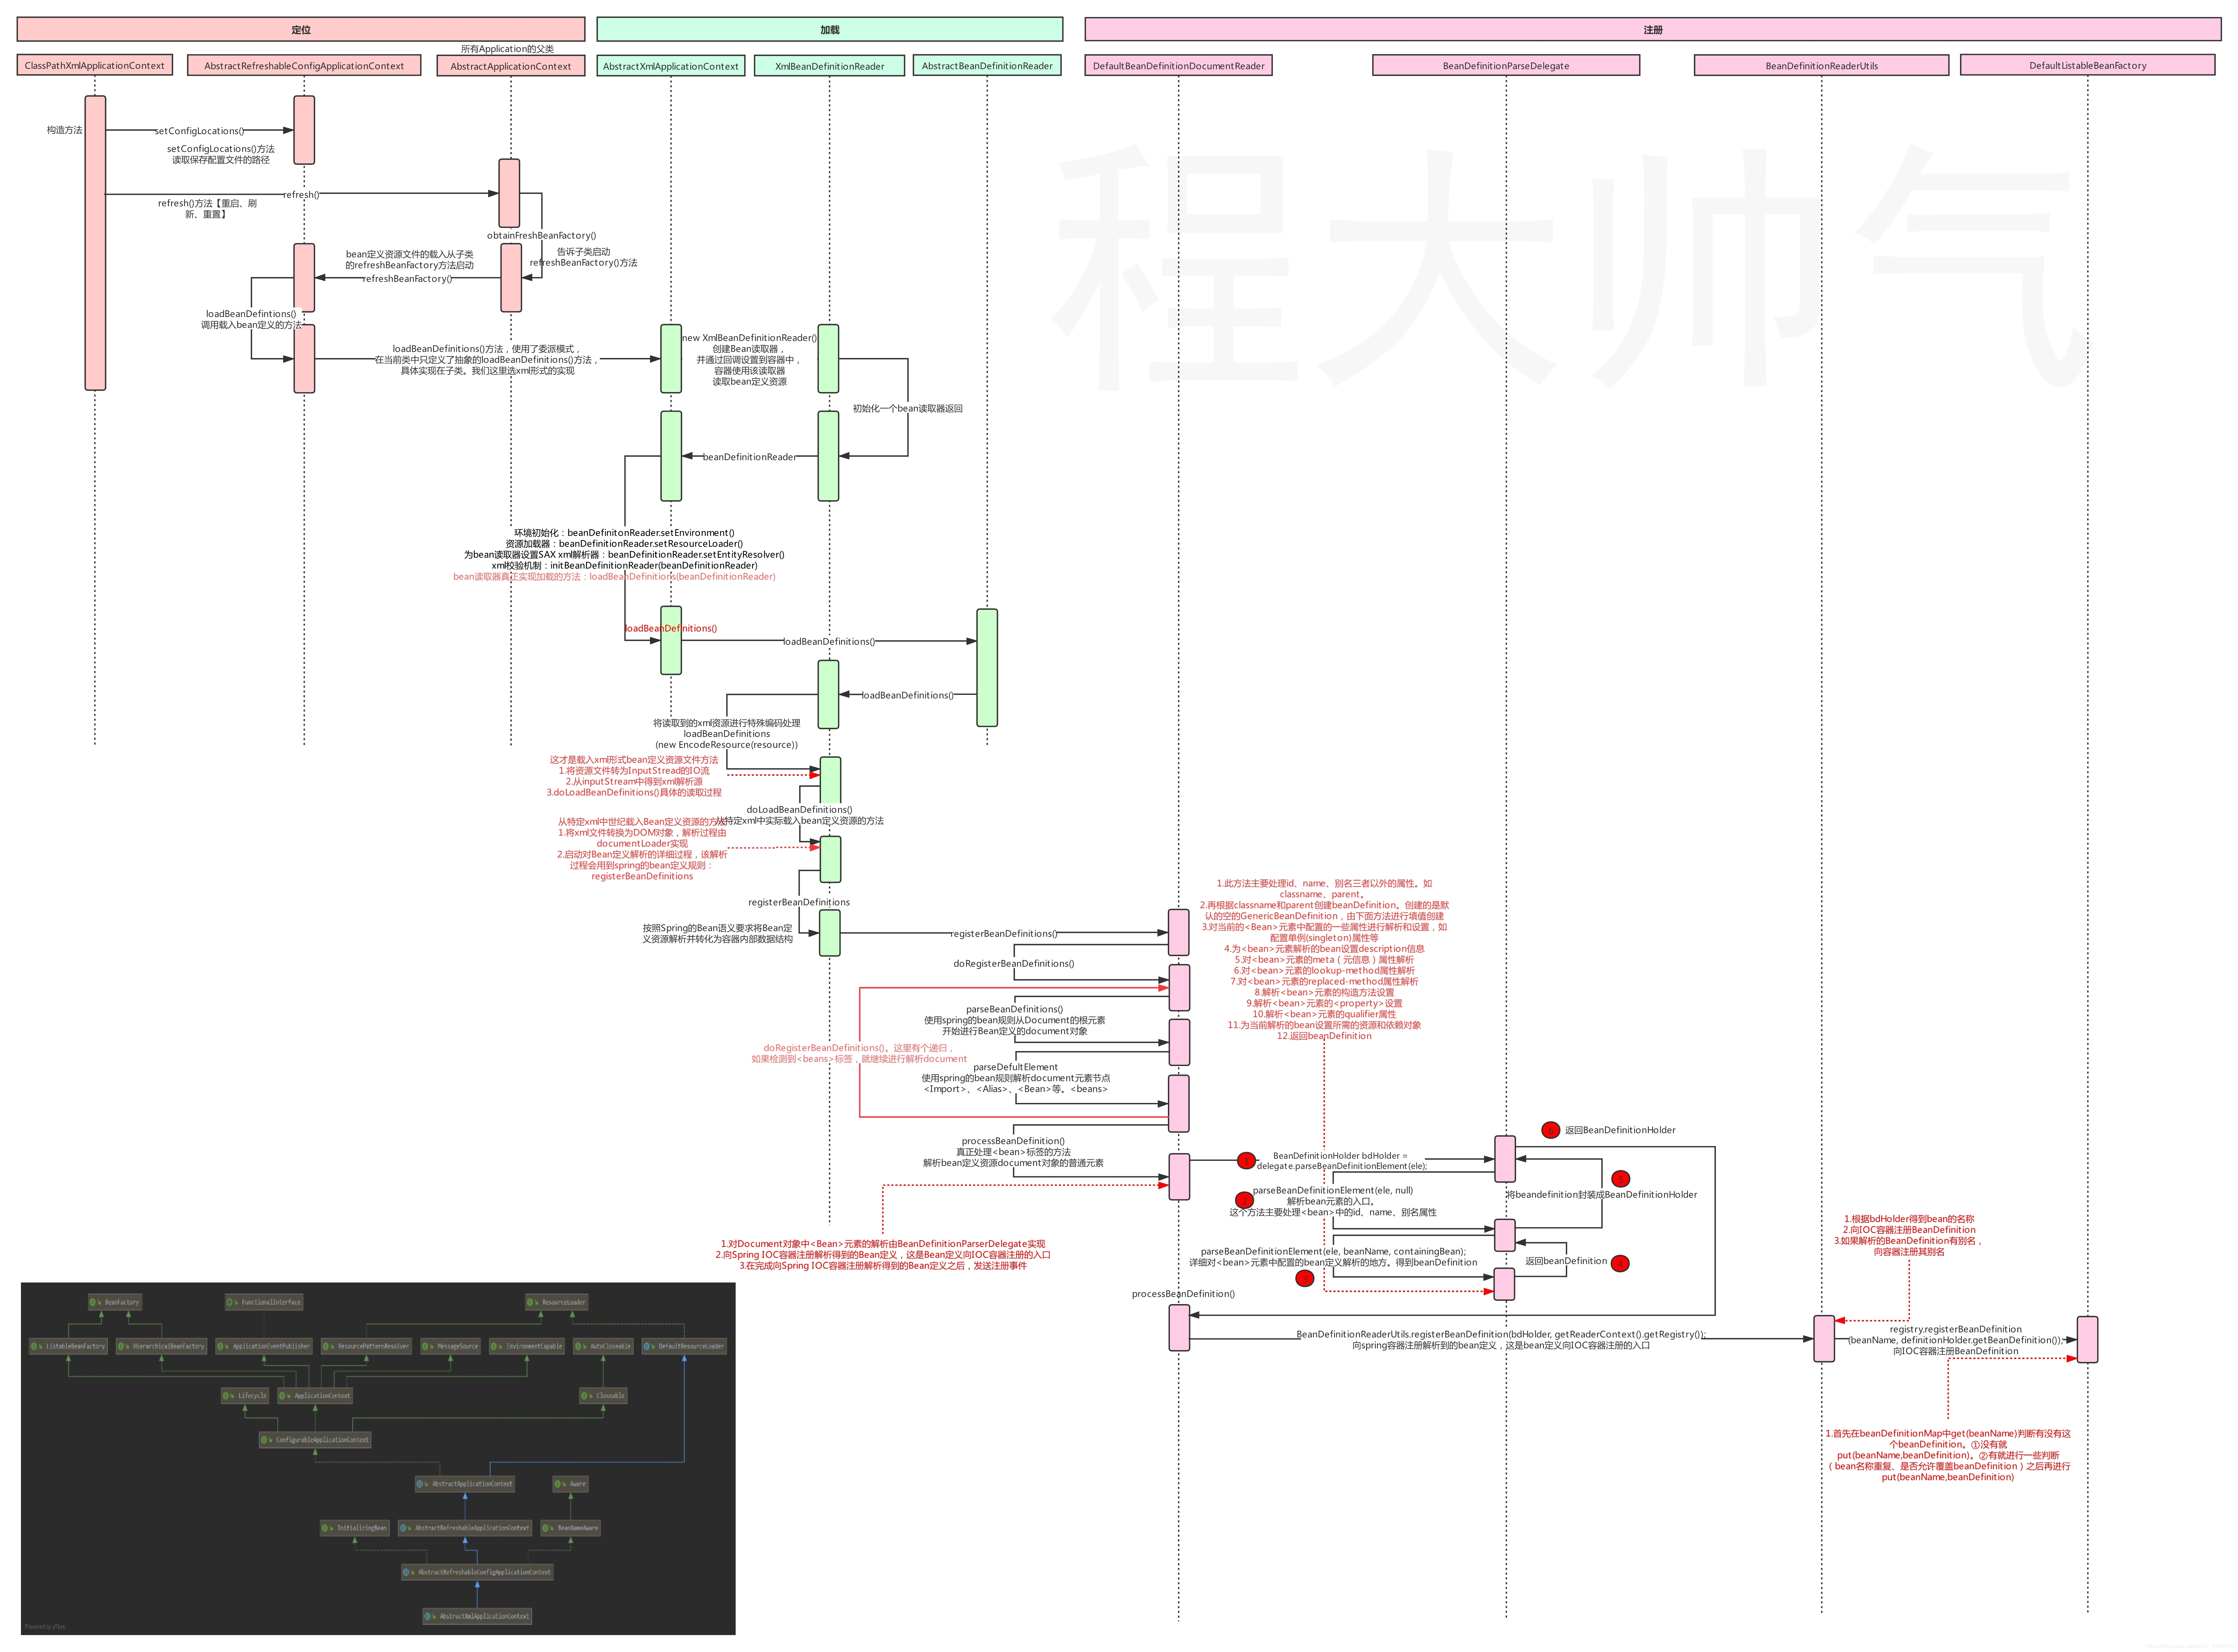Click AbstractXmlApplicationContext node in dark diagram
The height and width of the screenshot is (1652, 2238).
coord(477,1616)
